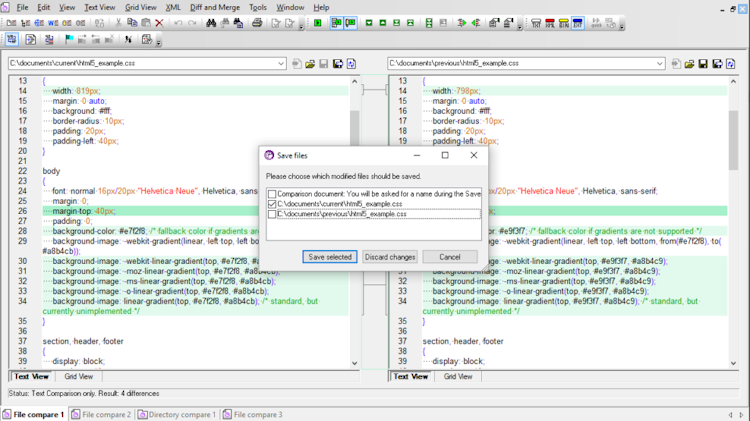Screen dimensions: 750x421
Task: Open file icon for left pane
Action: click(x=310, y=64)
